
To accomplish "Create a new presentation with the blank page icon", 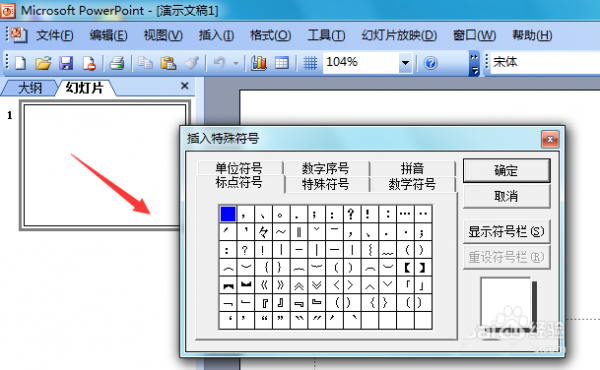I will tap(20, 63).
